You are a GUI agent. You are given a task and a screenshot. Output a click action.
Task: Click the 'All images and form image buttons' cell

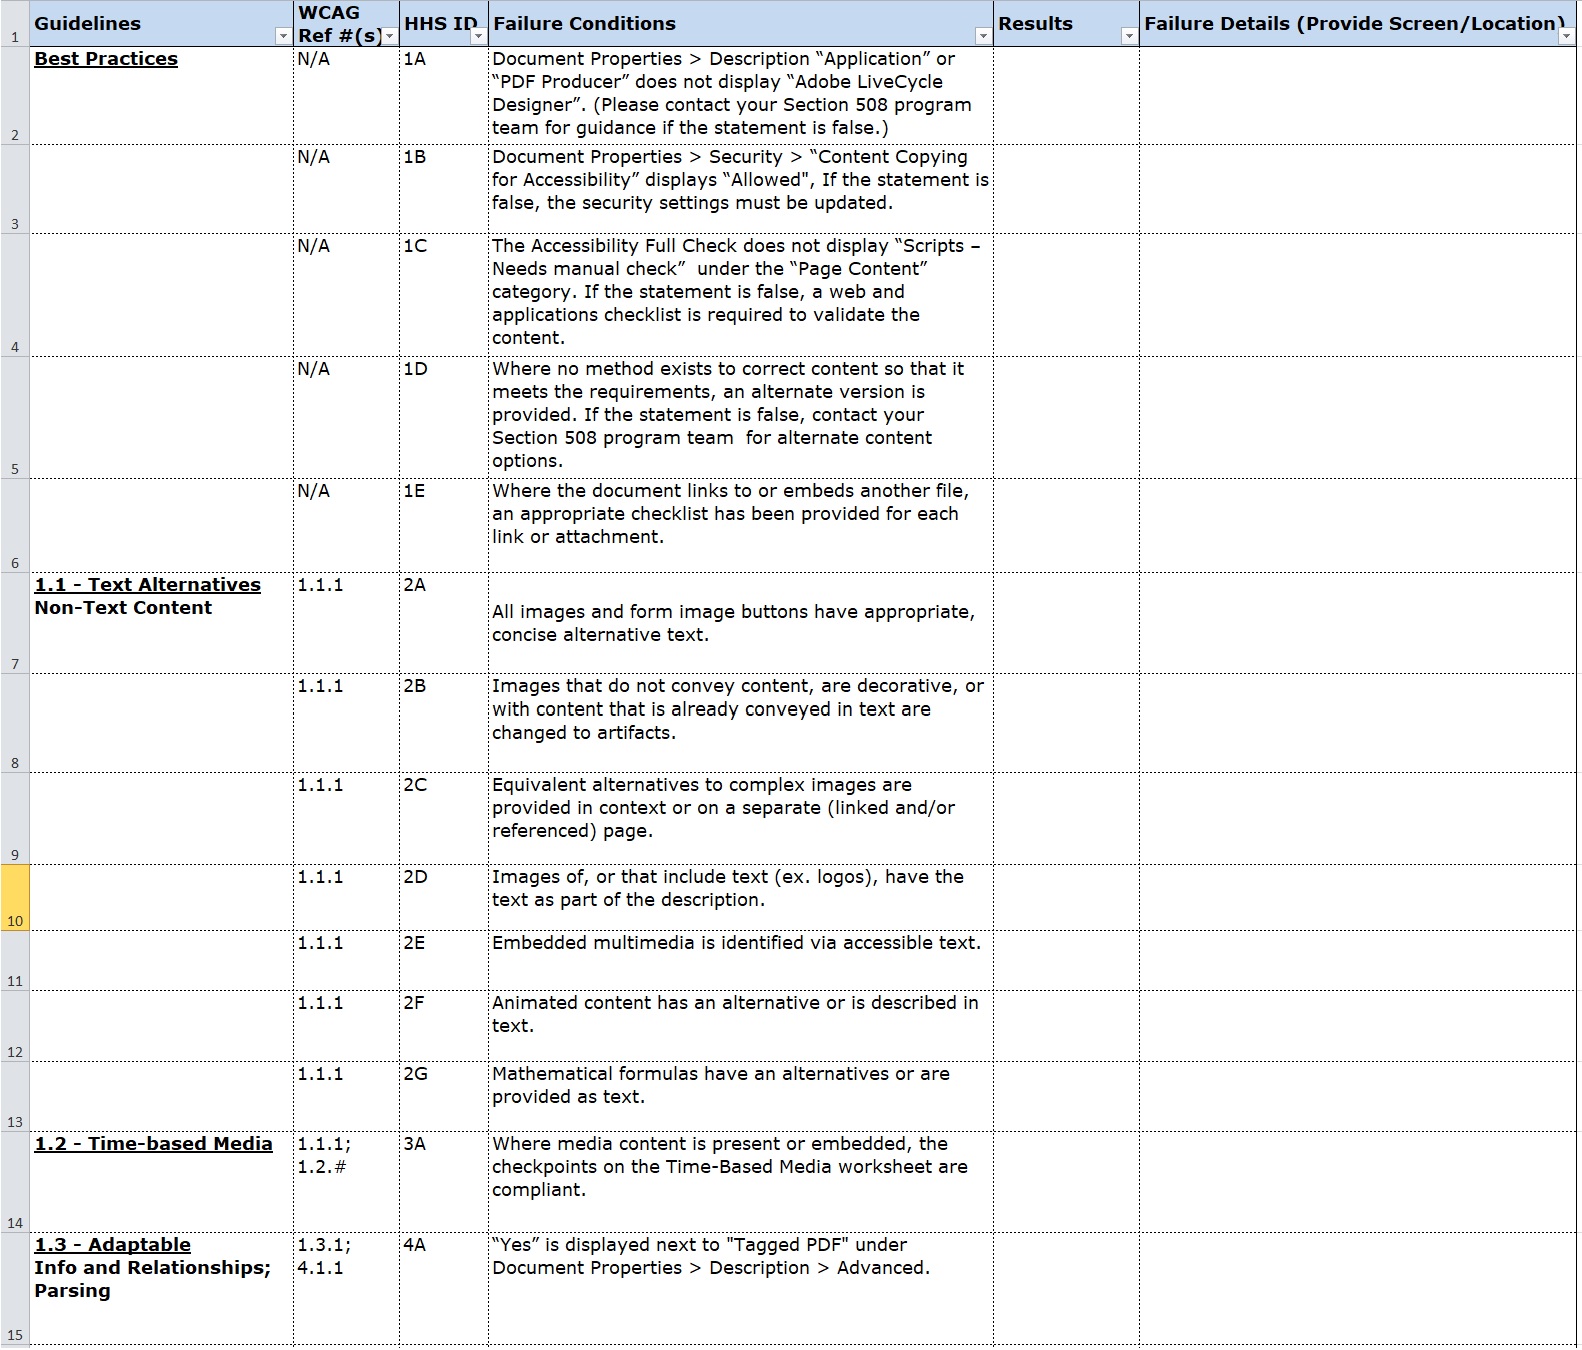(x=741, y=623)
